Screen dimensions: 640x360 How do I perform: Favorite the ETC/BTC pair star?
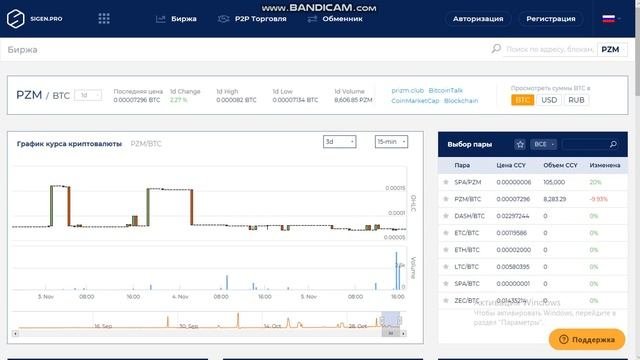click(446, 233)
